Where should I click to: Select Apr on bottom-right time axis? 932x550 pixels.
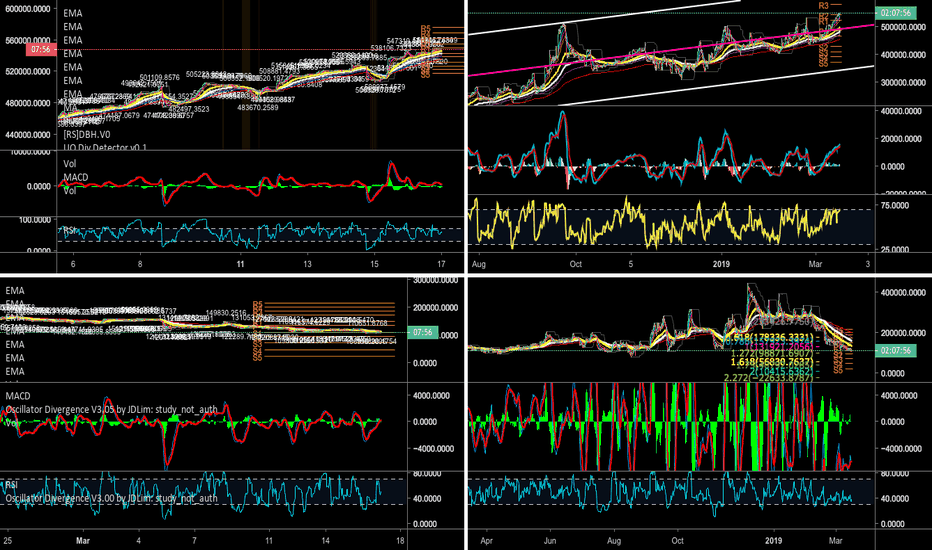tap(486, 540)
